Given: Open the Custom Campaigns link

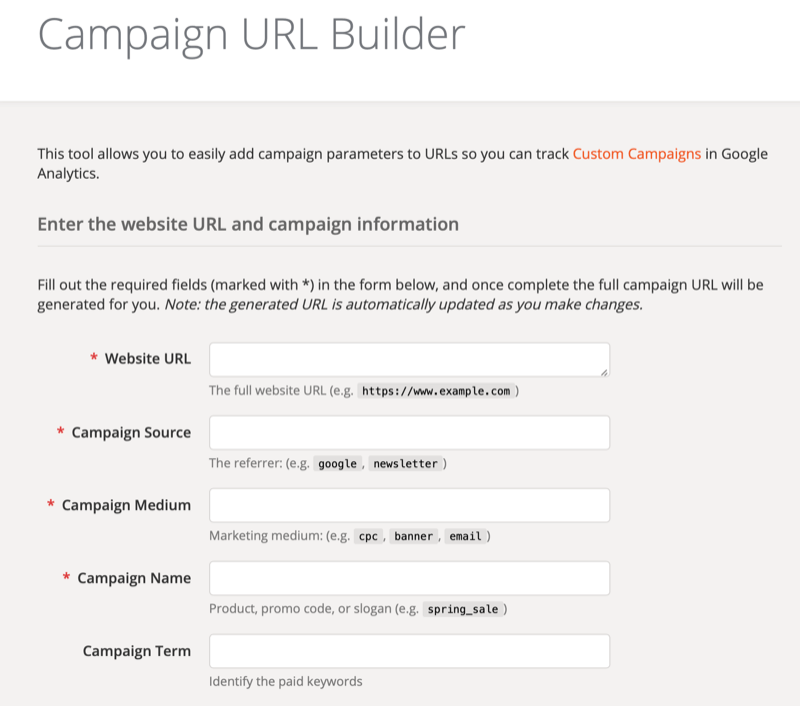Looking at the screenshot, I should coord(637,154).
